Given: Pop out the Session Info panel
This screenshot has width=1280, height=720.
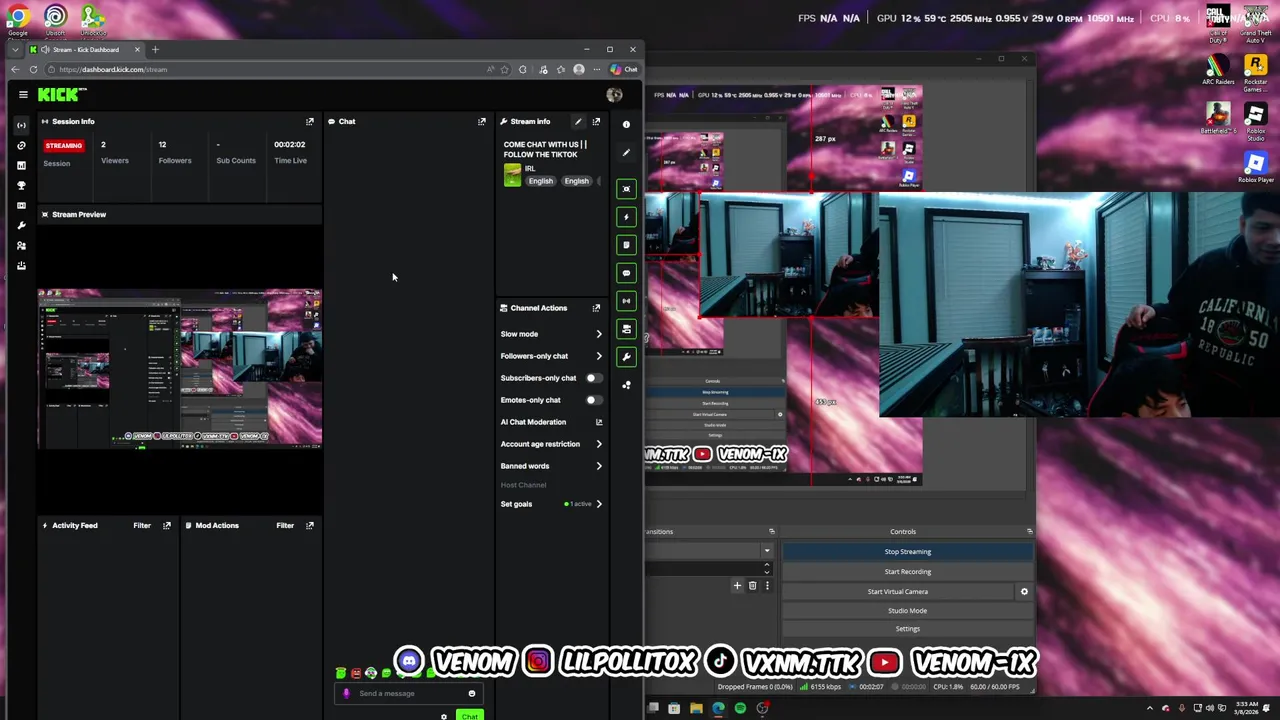Looking at the screenshot, I should 310,121.
